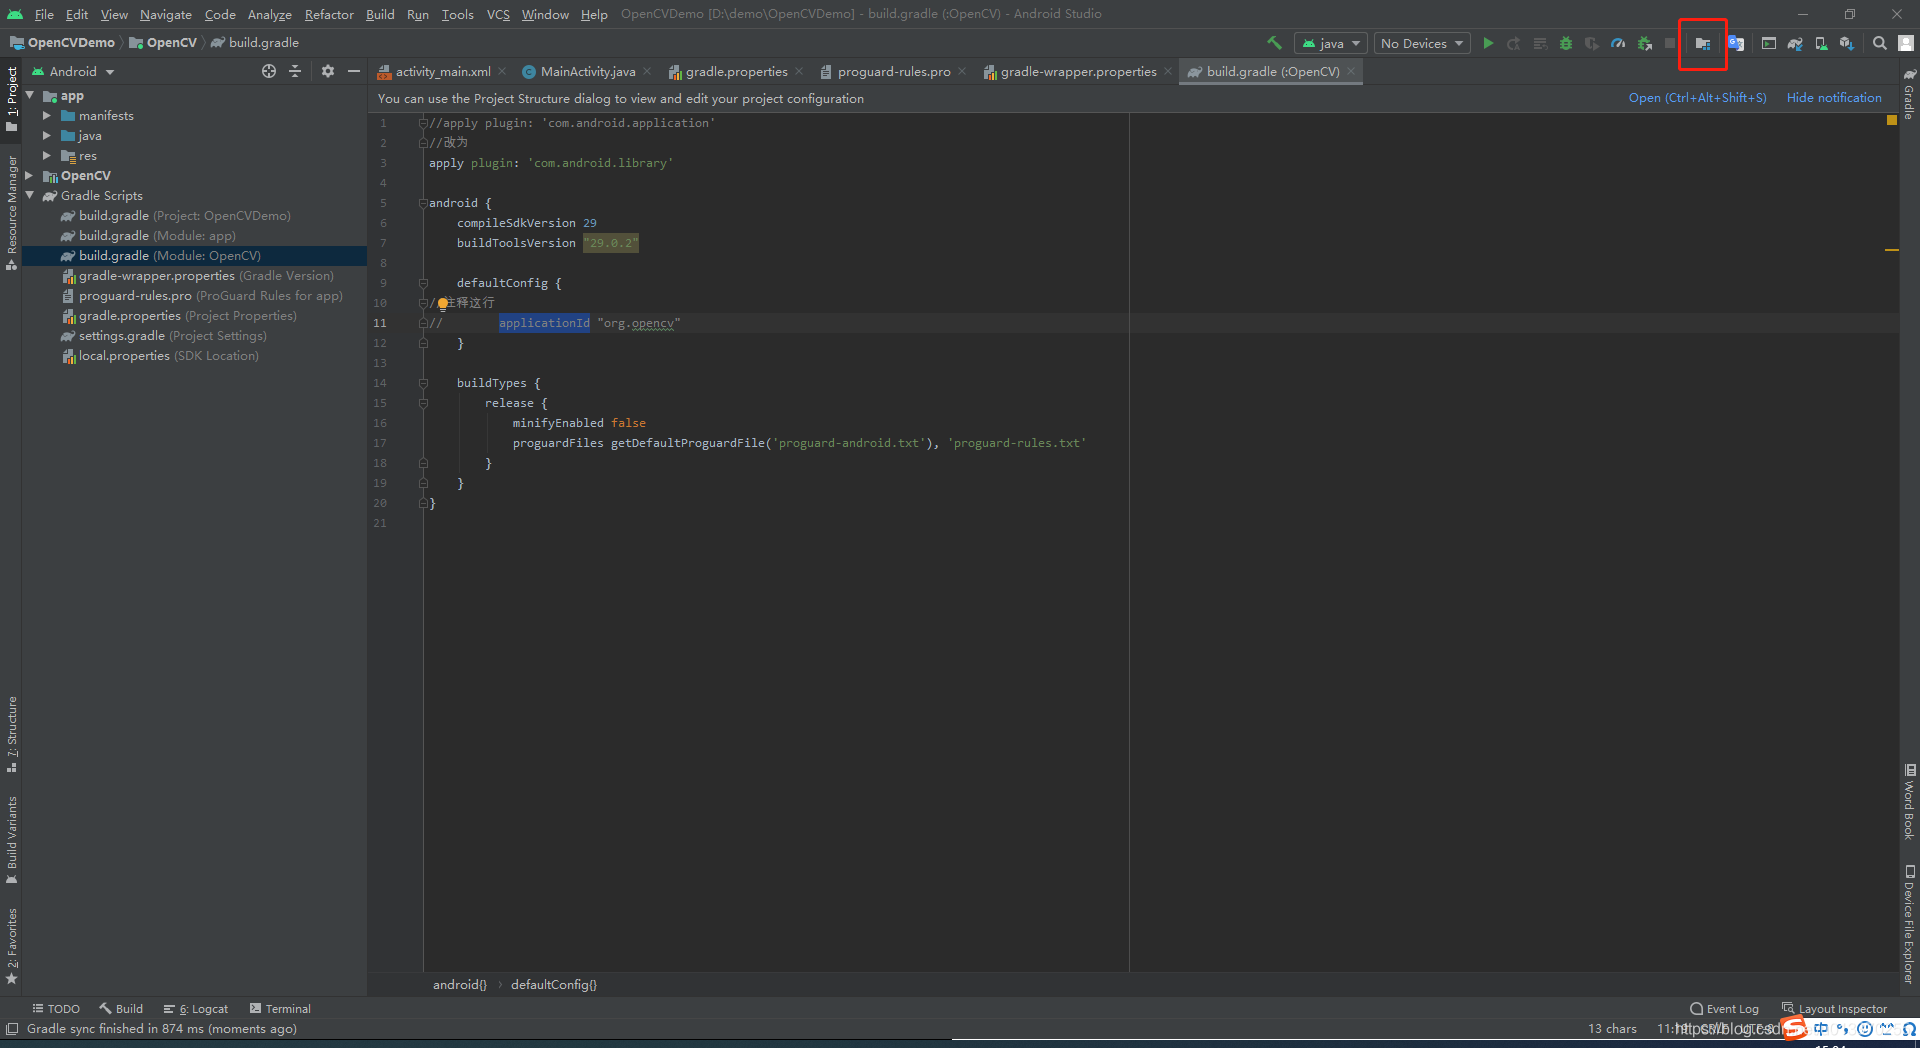Select local.properties (SDK Location) file
1920x1048 pixels.
tap(160, 356)
